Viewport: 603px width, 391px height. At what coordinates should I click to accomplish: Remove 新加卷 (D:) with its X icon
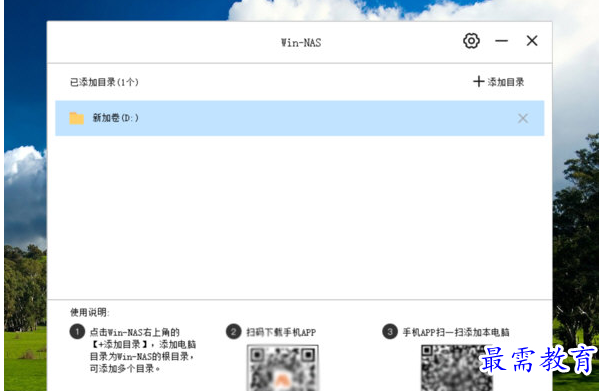(x=523, y=118)
